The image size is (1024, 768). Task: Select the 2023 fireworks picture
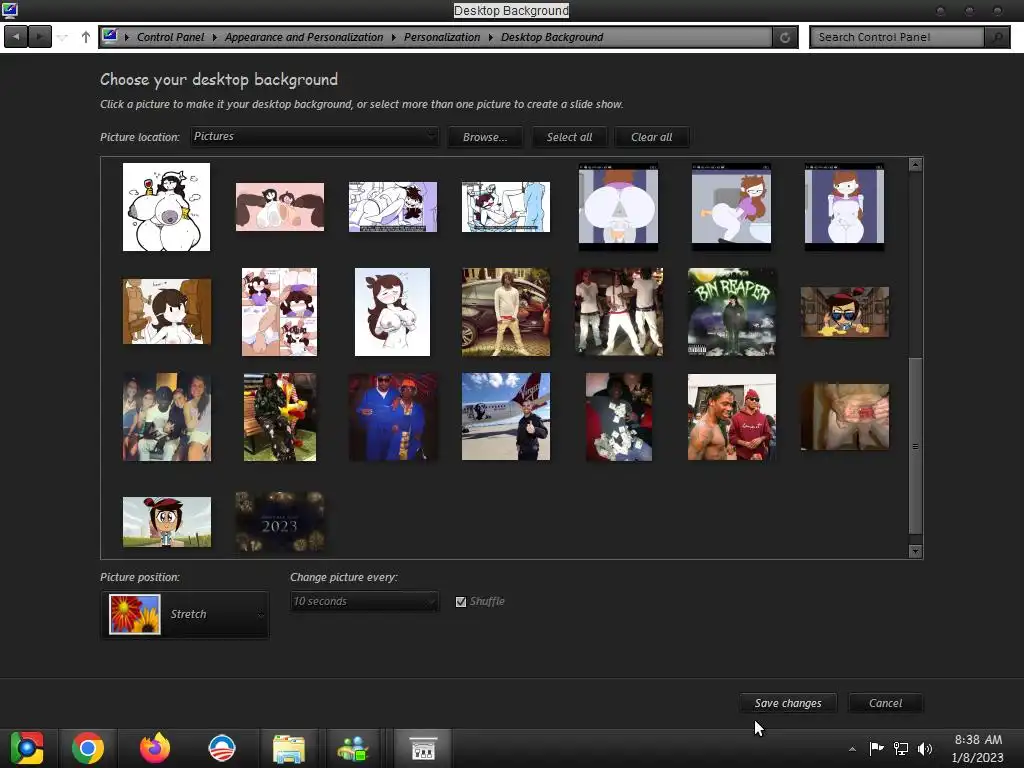[280, 522]
